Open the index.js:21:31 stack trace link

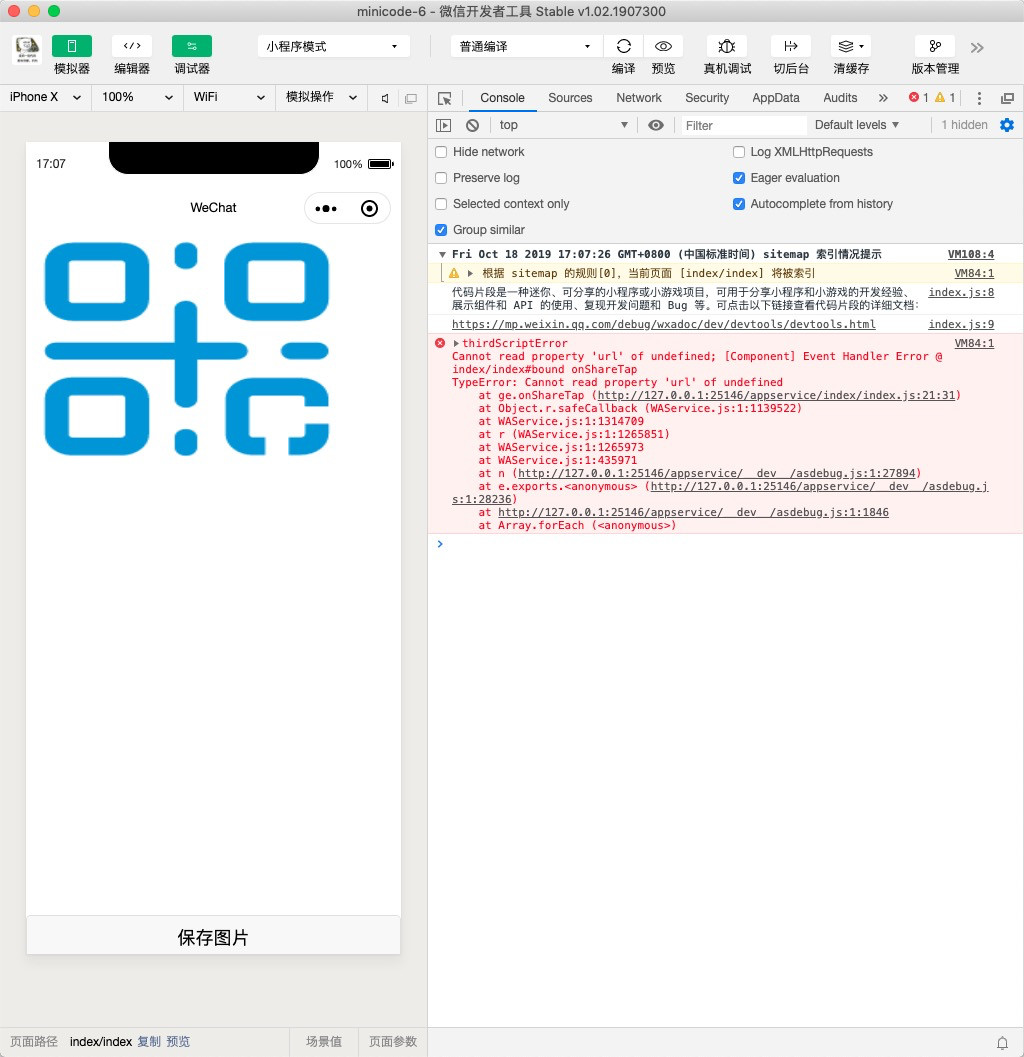(777, 396)
